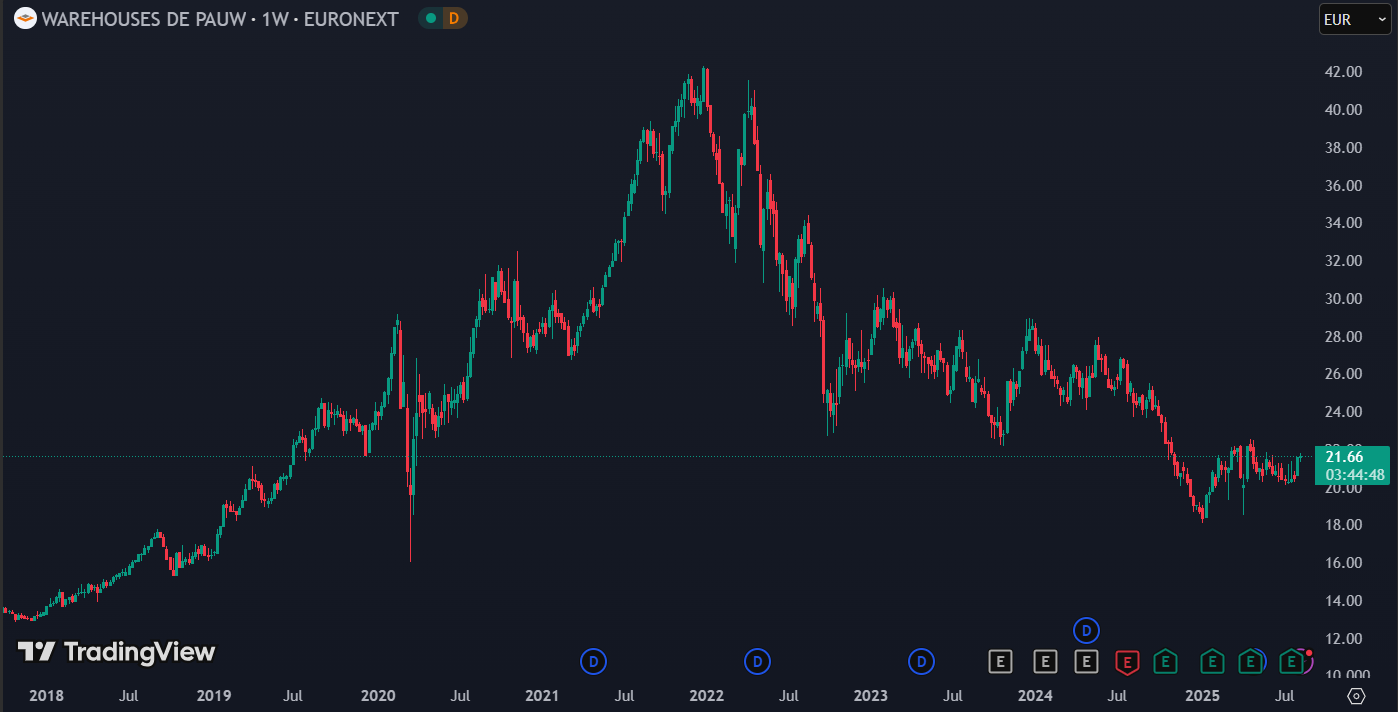Click the 2024 label on time axis
The height and width of the screenshot is (712, 1398).
click(1035, 695)
